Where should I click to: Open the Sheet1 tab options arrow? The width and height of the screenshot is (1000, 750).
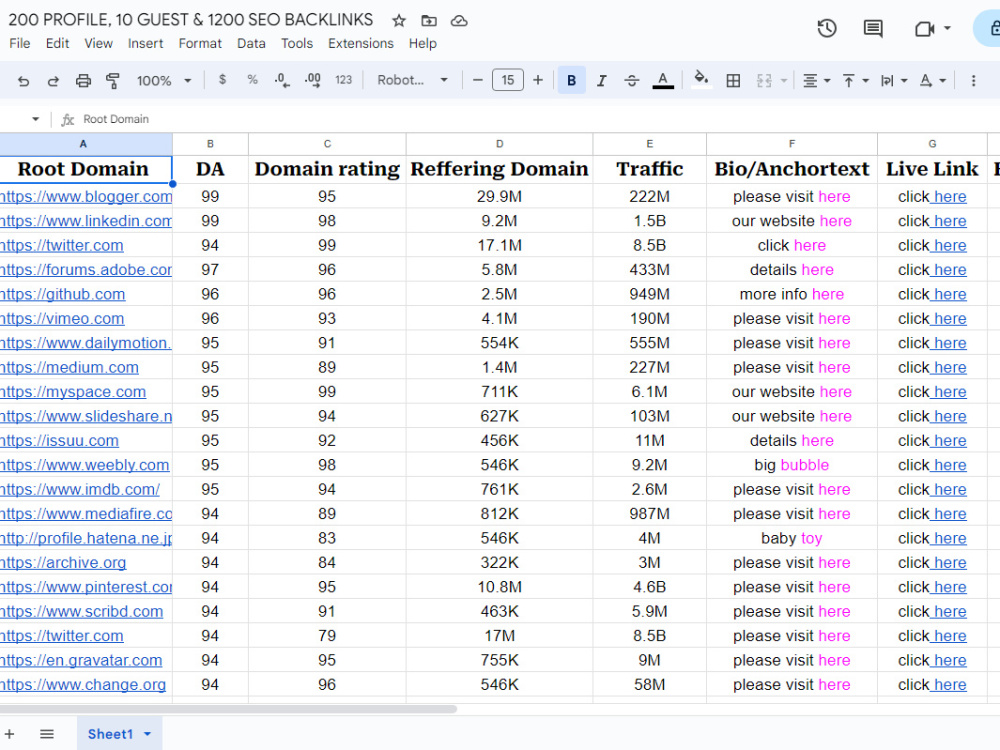(147, 734)
